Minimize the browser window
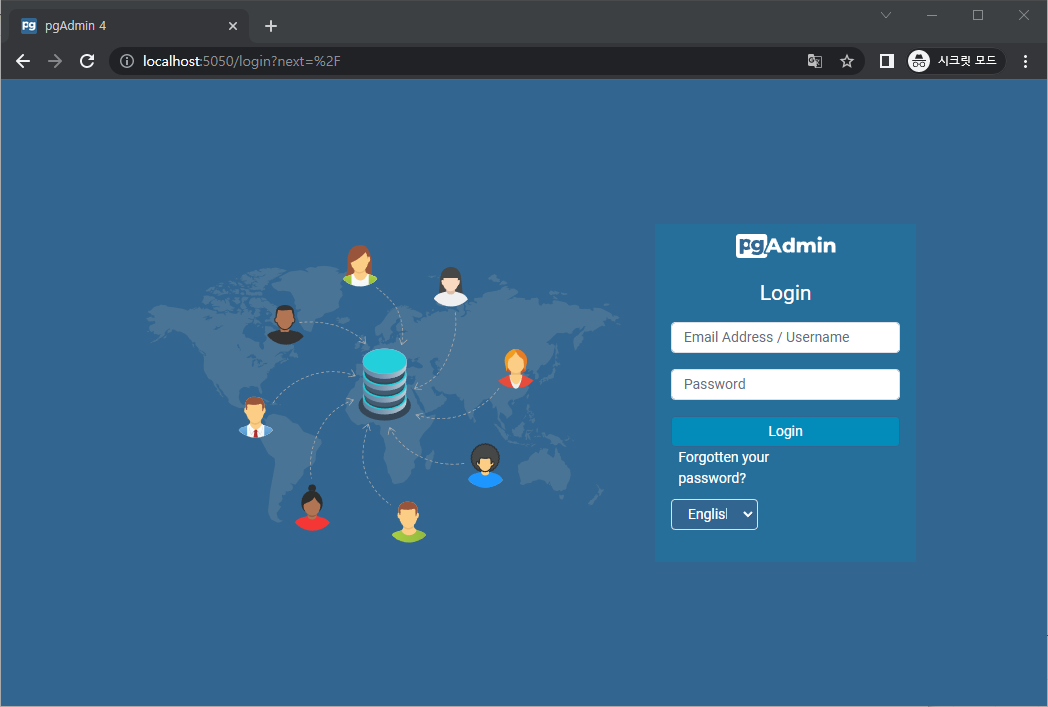This screenshot has width=1048, height=707. click(x=932, y=15)
